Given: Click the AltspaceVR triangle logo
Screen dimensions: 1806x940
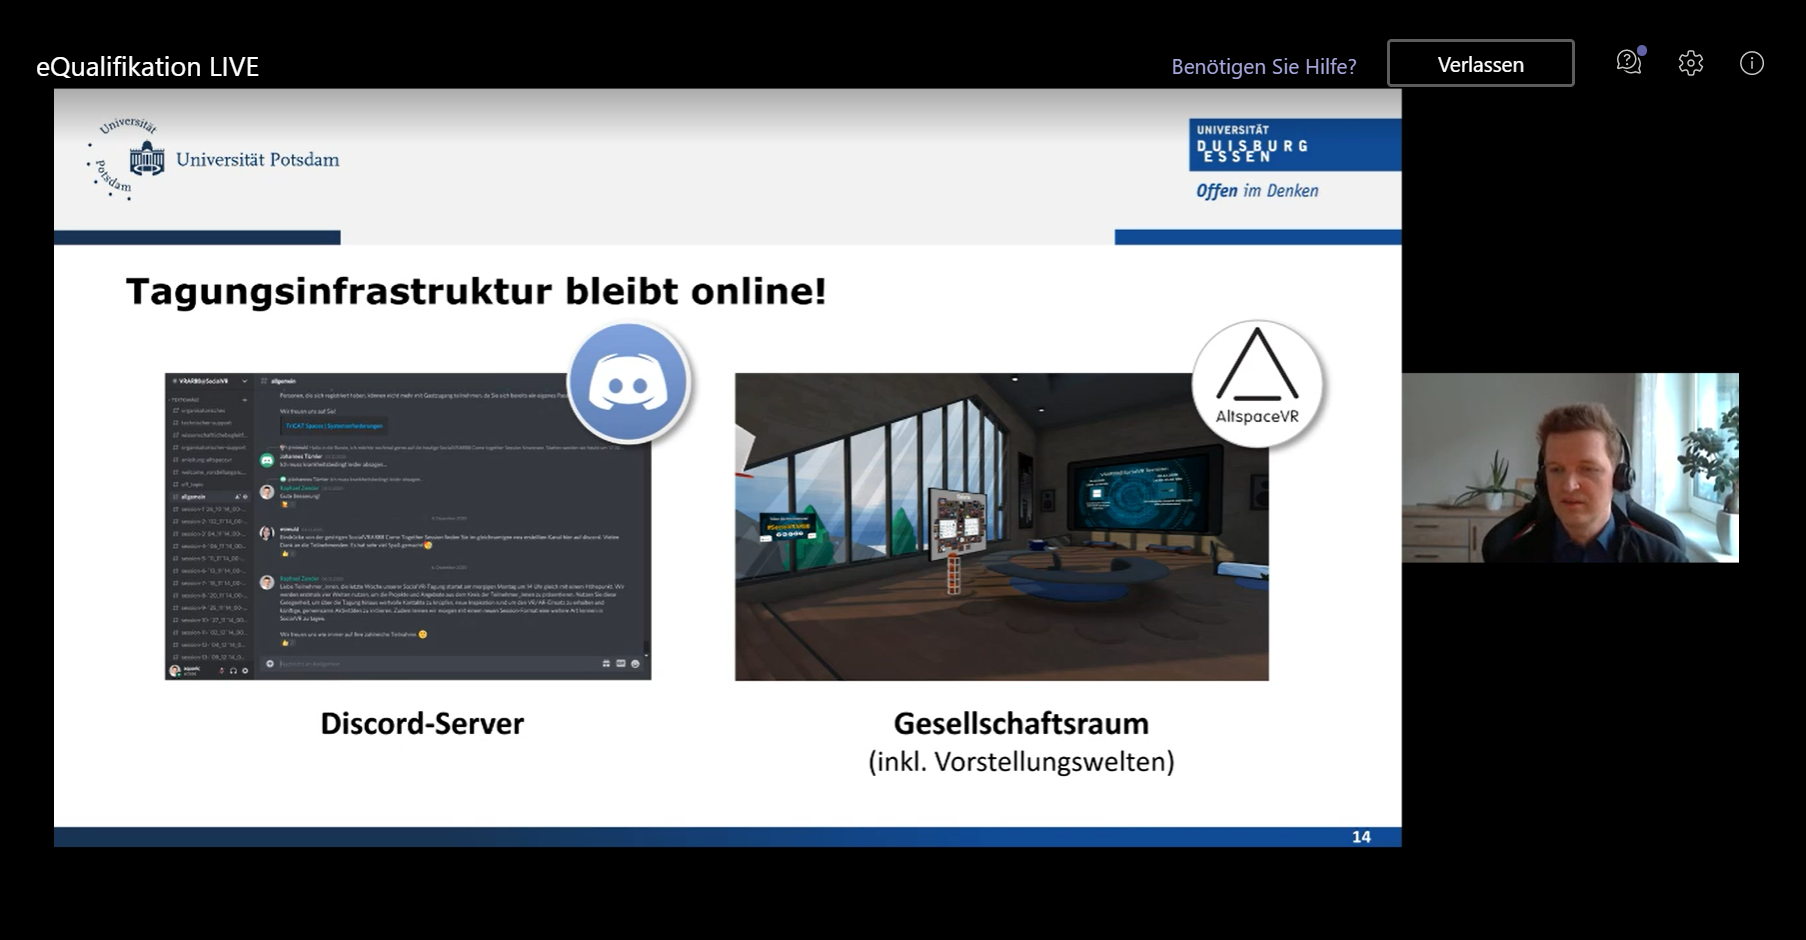Looking at the screenshot, I should click(1256, 384).
